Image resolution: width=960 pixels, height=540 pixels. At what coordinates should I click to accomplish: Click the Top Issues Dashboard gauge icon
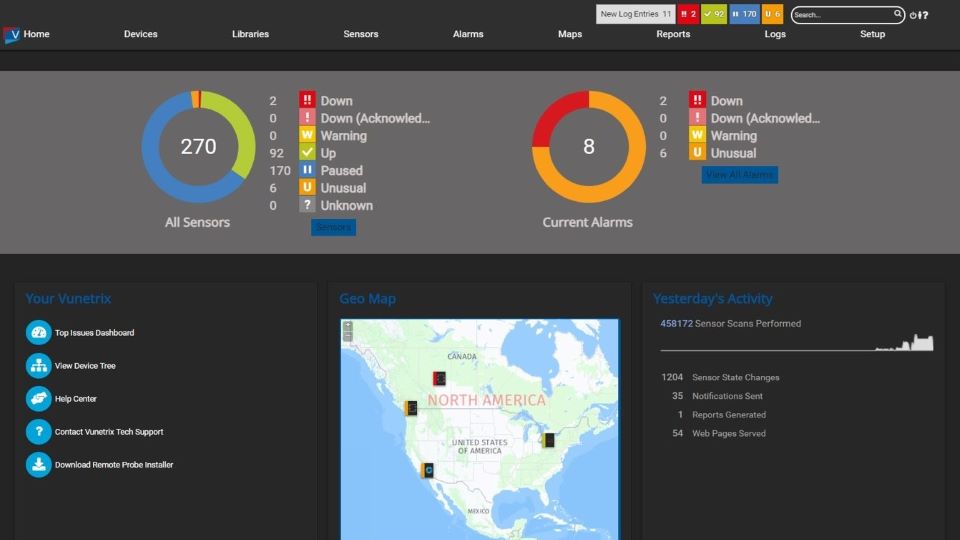click(x=39, y=332)
